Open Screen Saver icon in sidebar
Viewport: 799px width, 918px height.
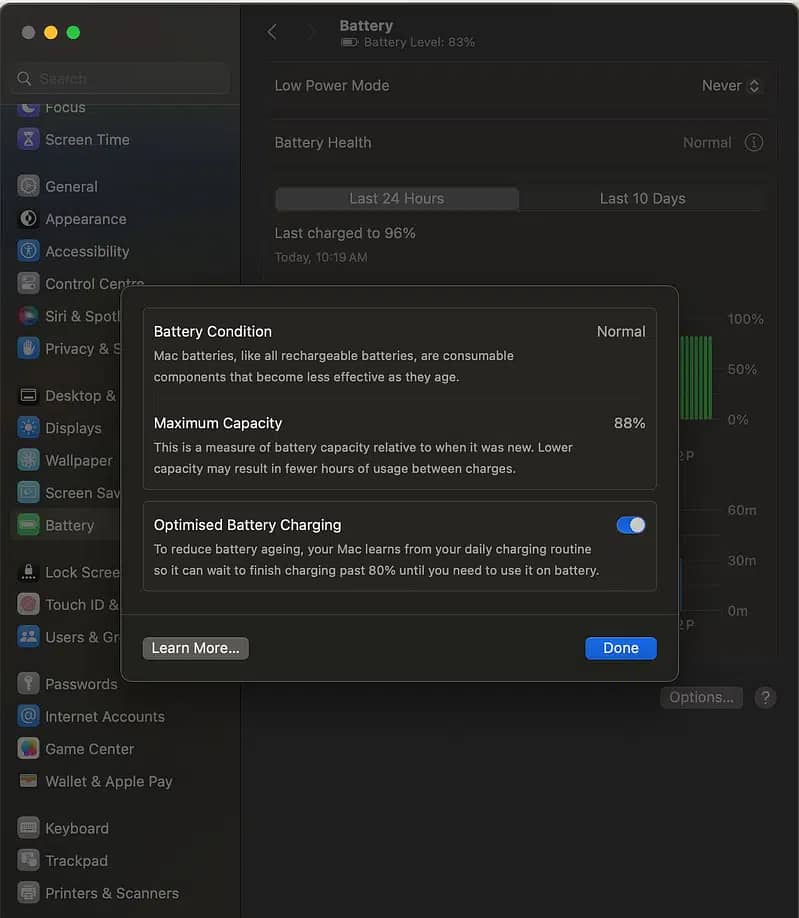pos(28,493)
